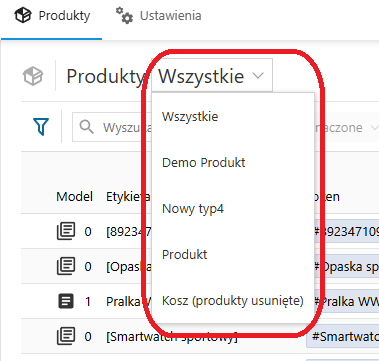Collapse the Wszystkie dropdown chevron

click(x=258, y=76)
